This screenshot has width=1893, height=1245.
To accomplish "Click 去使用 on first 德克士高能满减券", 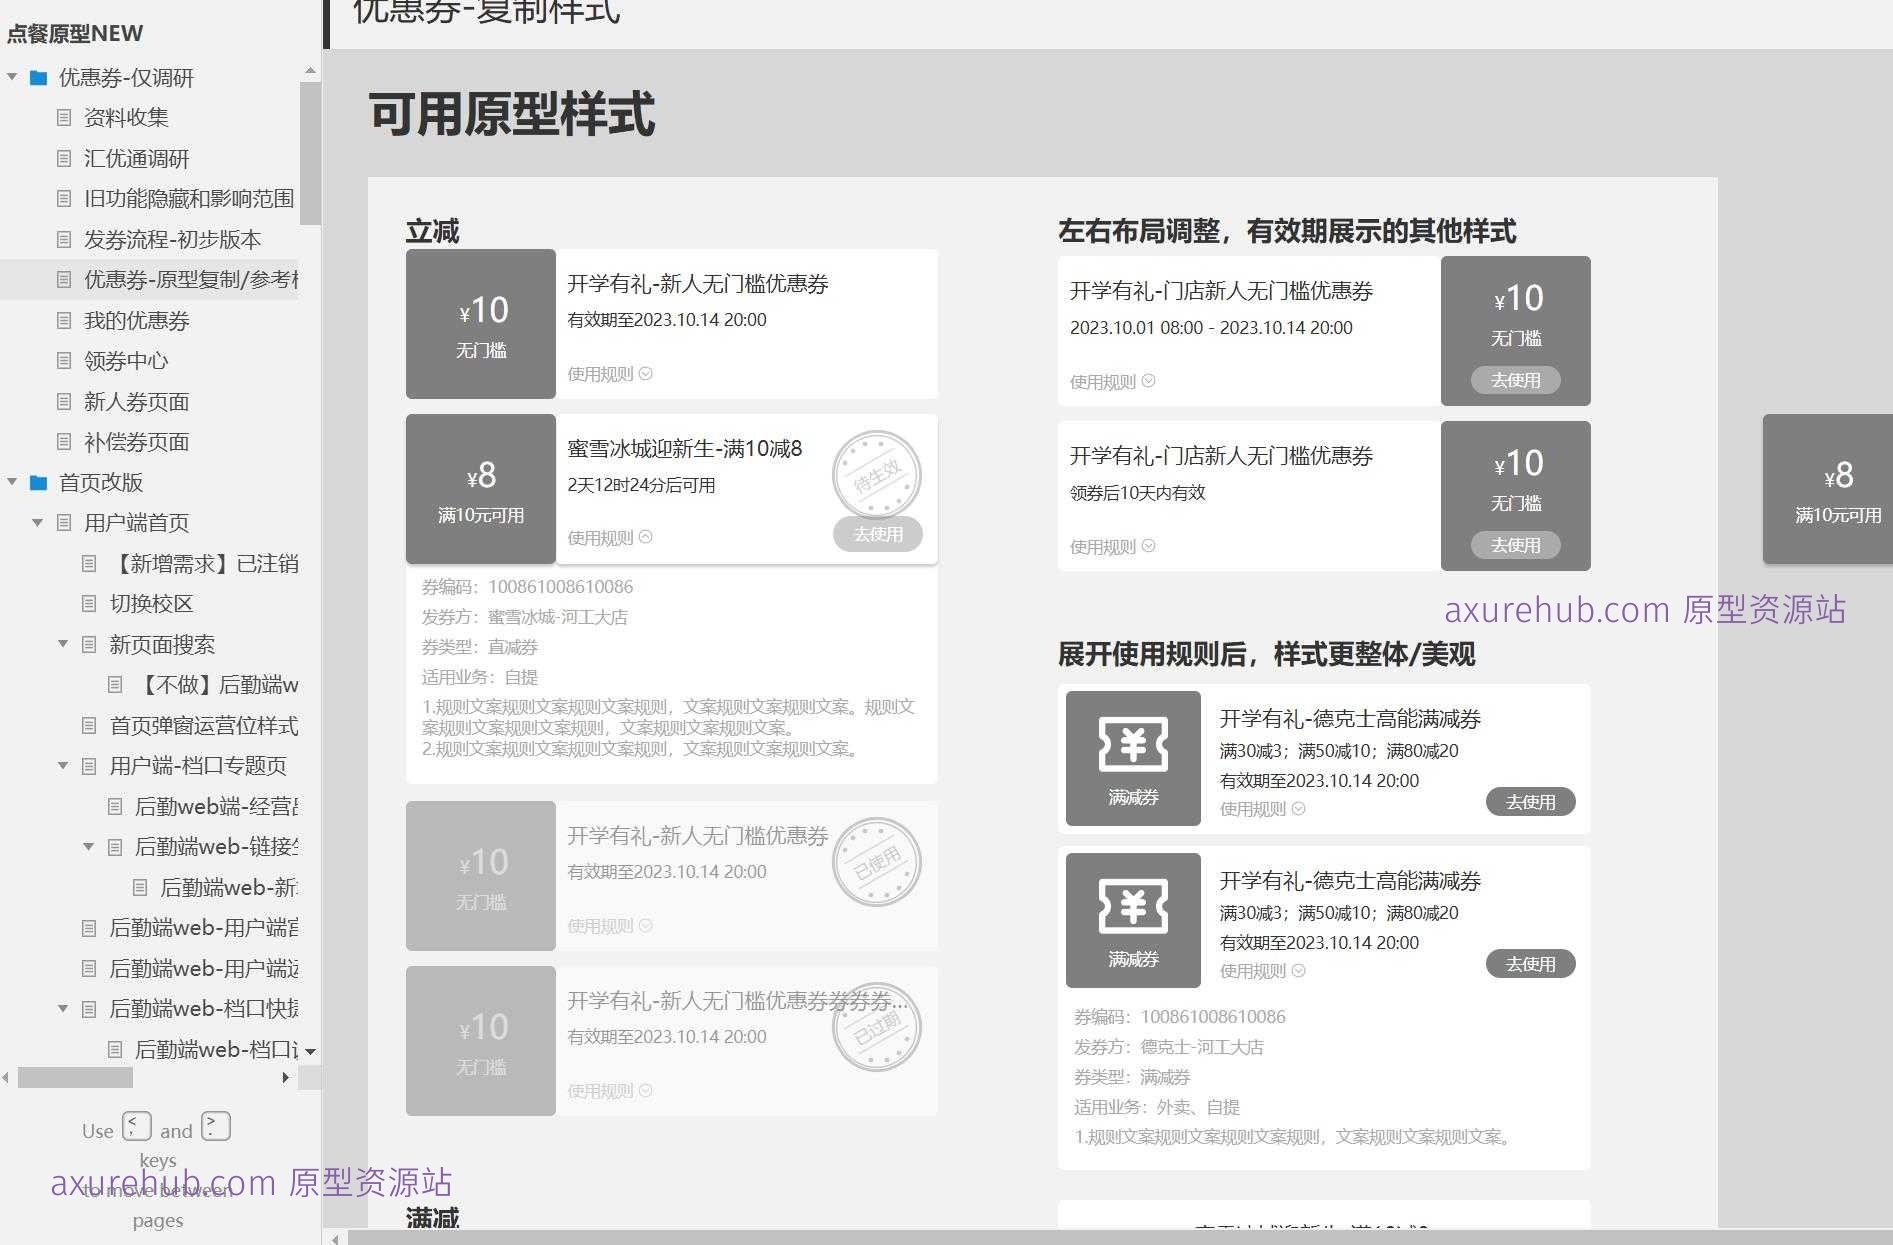I will click(1531, 802).
